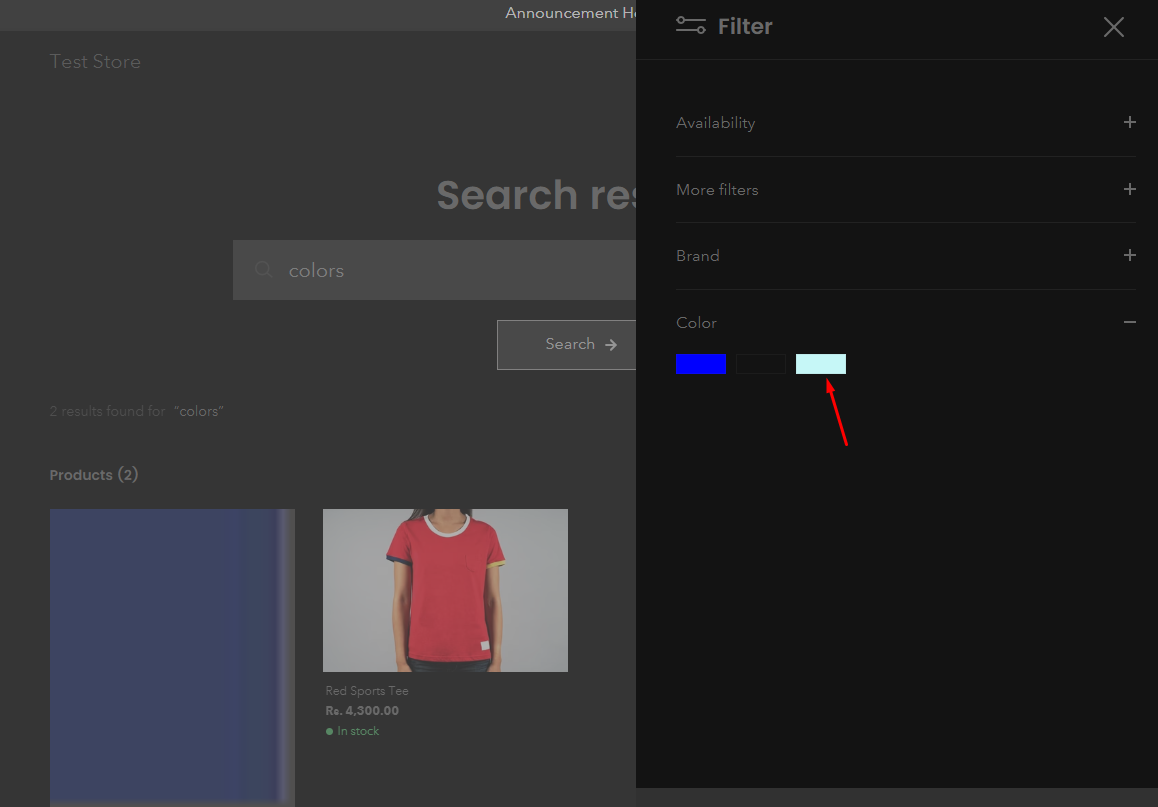Choose the black color swatch

tap(761, 364)
